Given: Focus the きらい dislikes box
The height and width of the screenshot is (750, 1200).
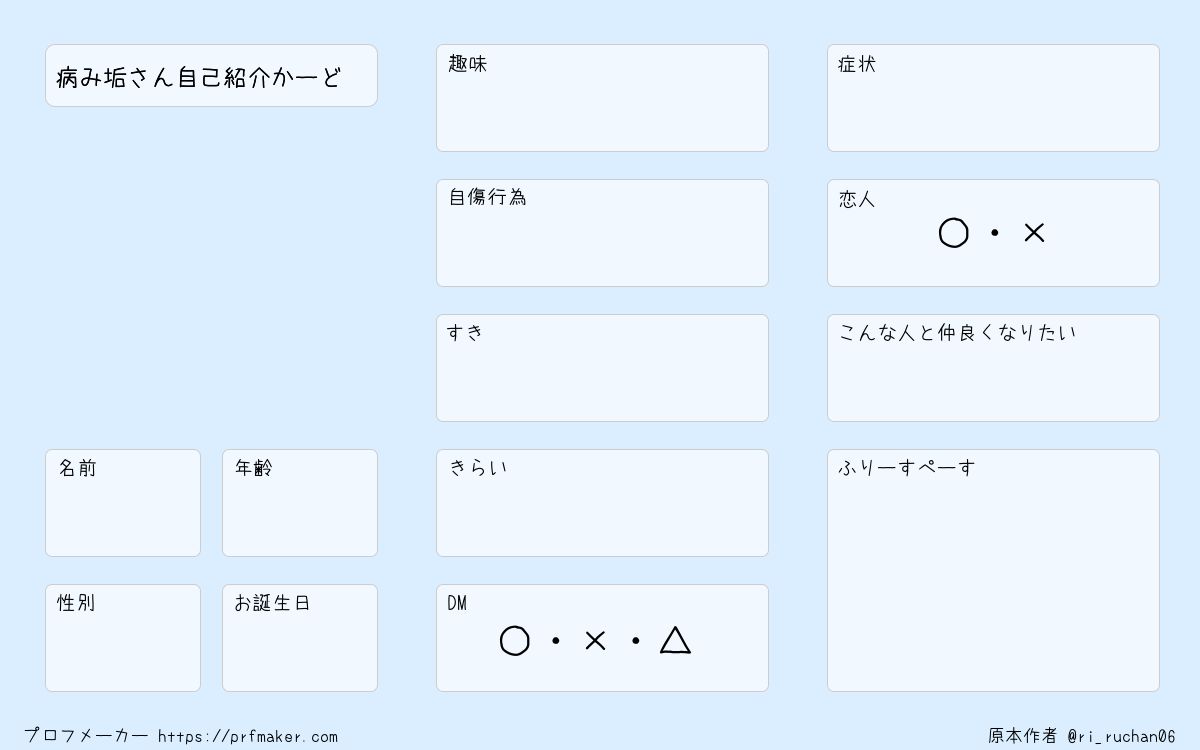Looking at the screenshot, I should tap(602, 503).
